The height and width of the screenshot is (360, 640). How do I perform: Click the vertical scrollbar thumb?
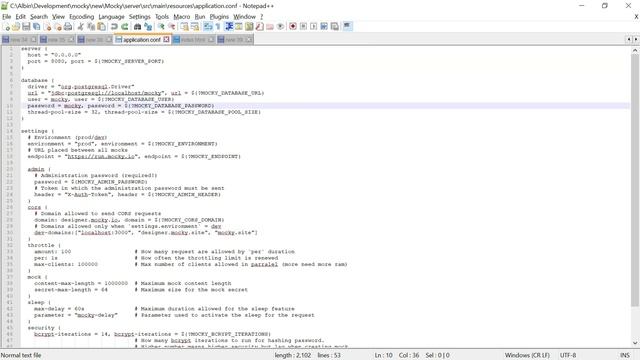click(x=635, y=180)
